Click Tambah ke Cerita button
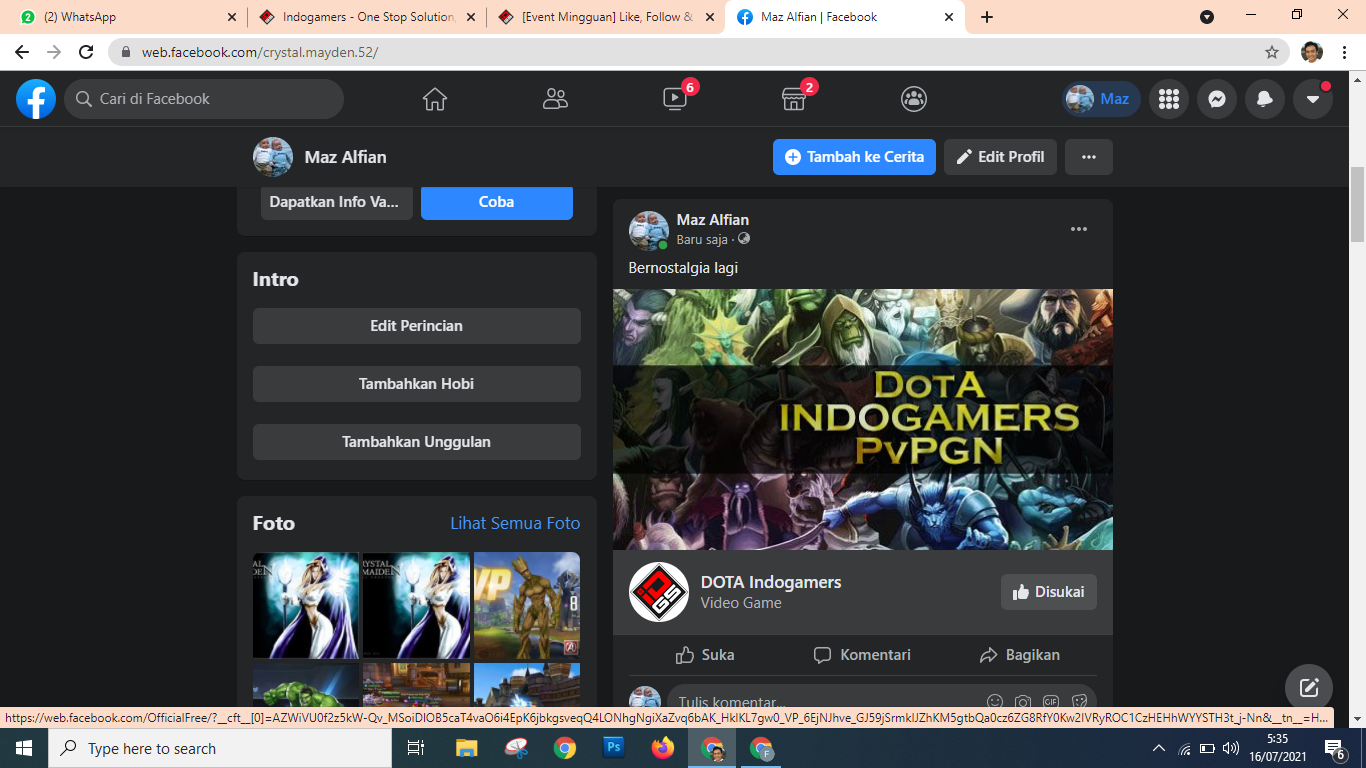The height and width of the screenshot is (768, 1366). click(854, 157)
